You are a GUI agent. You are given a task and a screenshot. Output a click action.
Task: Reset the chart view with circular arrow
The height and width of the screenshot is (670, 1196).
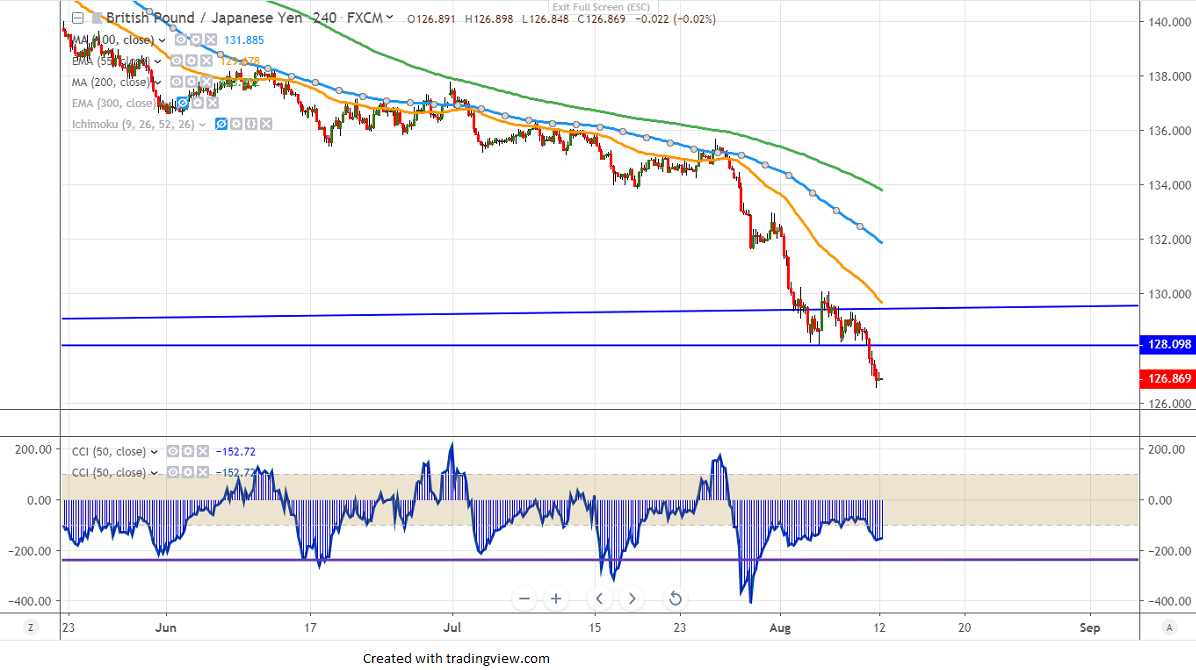coord(675,599)
